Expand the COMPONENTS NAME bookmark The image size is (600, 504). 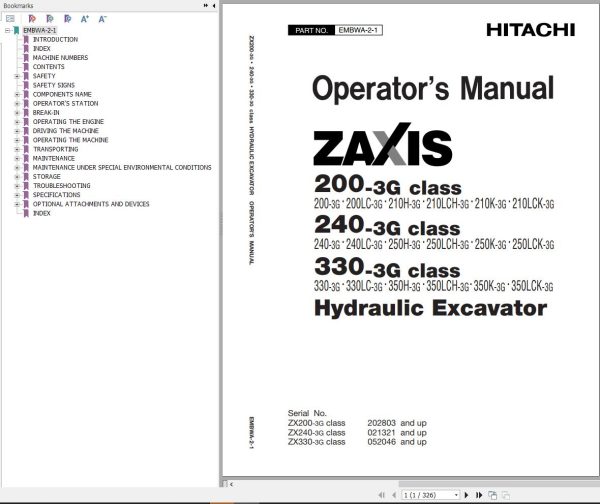click(17, 95)
